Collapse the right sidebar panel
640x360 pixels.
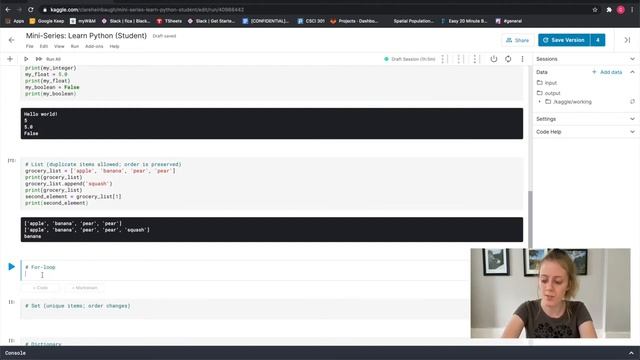(627, 40)
